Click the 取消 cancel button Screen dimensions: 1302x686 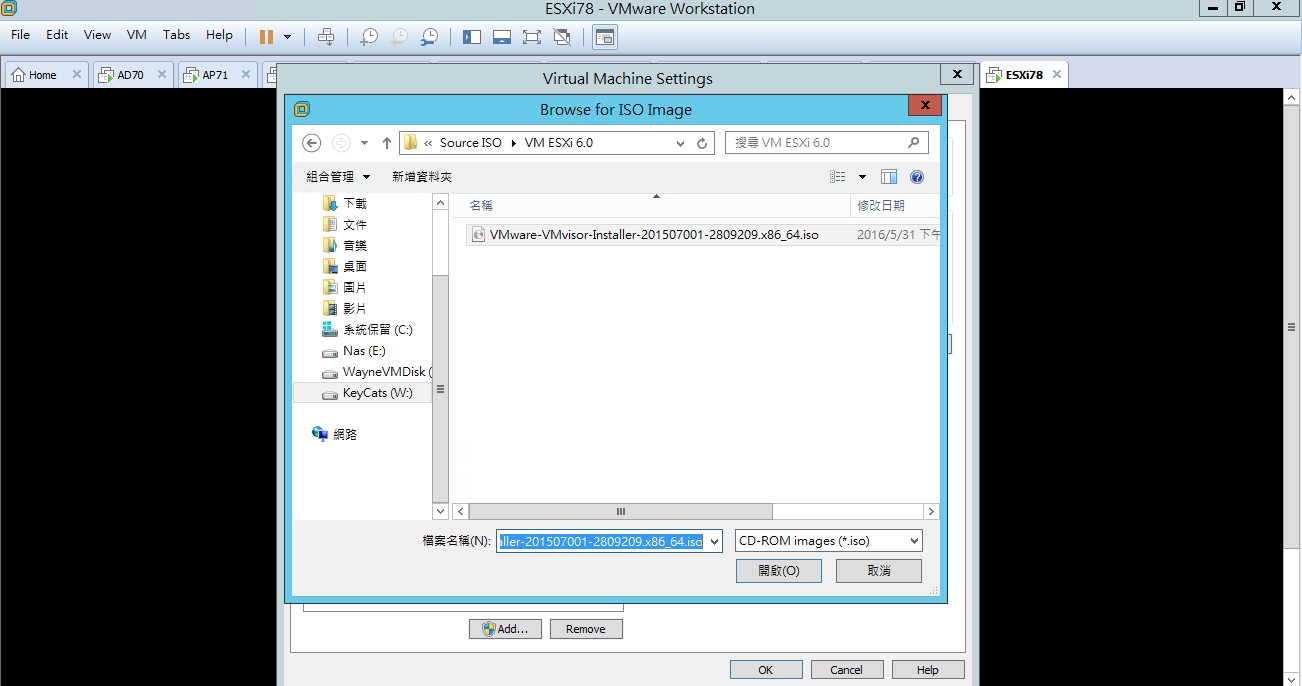[x=879, y=571]
